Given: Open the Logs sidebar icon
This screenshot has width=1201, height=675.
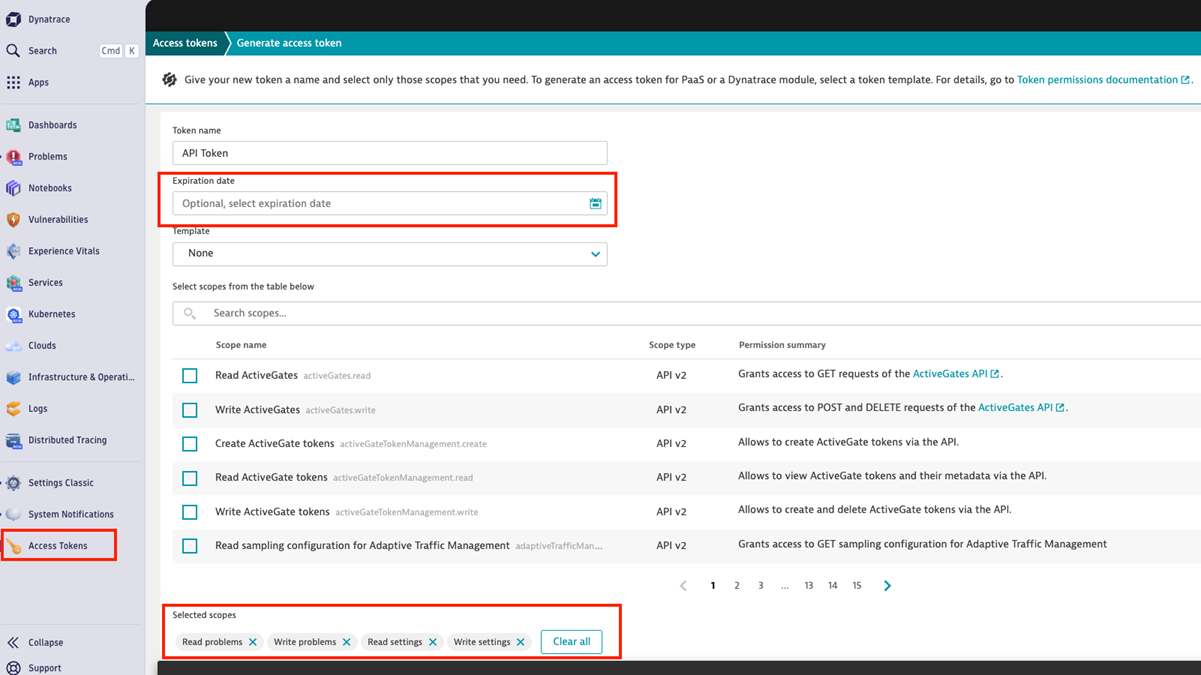Looking at the screenshot, I should tap(13, 409).
